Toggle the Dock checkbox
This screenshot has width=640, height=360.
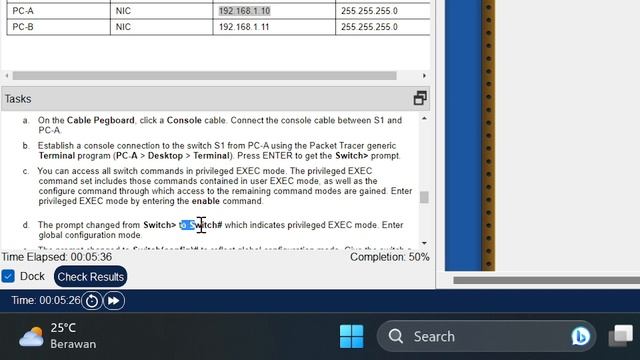tap(8, 276)
